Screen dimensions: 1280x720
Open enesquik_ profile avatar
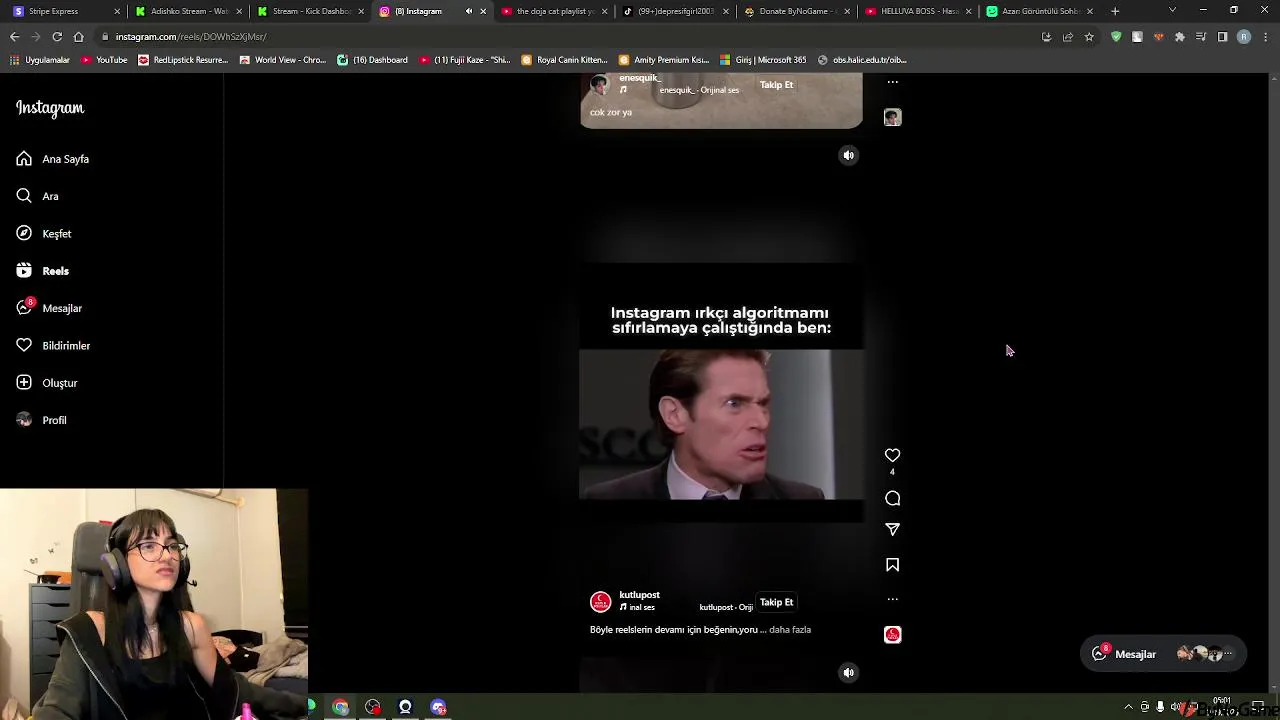tap(600, 85)
